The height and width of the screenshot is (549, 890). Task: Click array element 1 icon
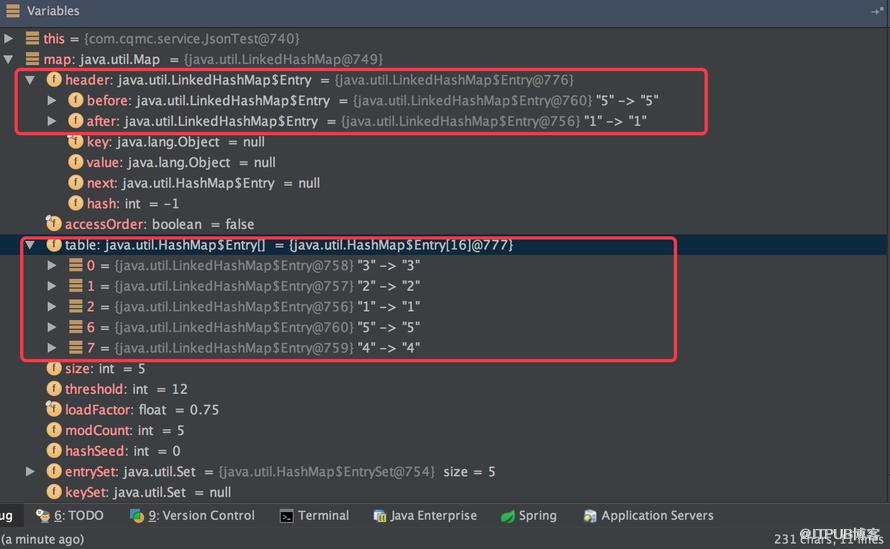pos(75,286)
